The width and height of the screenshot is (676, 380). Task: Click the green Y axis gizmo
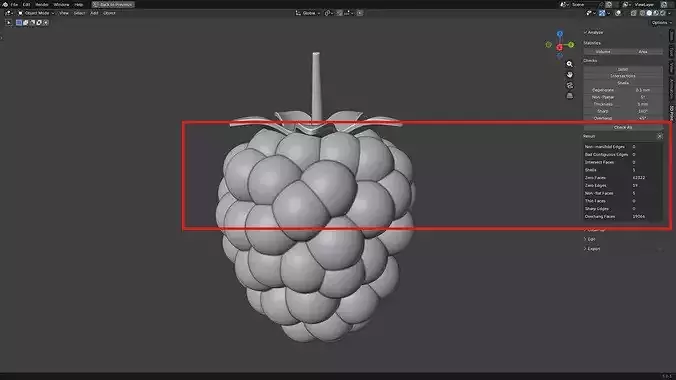[x=571, y=44]
